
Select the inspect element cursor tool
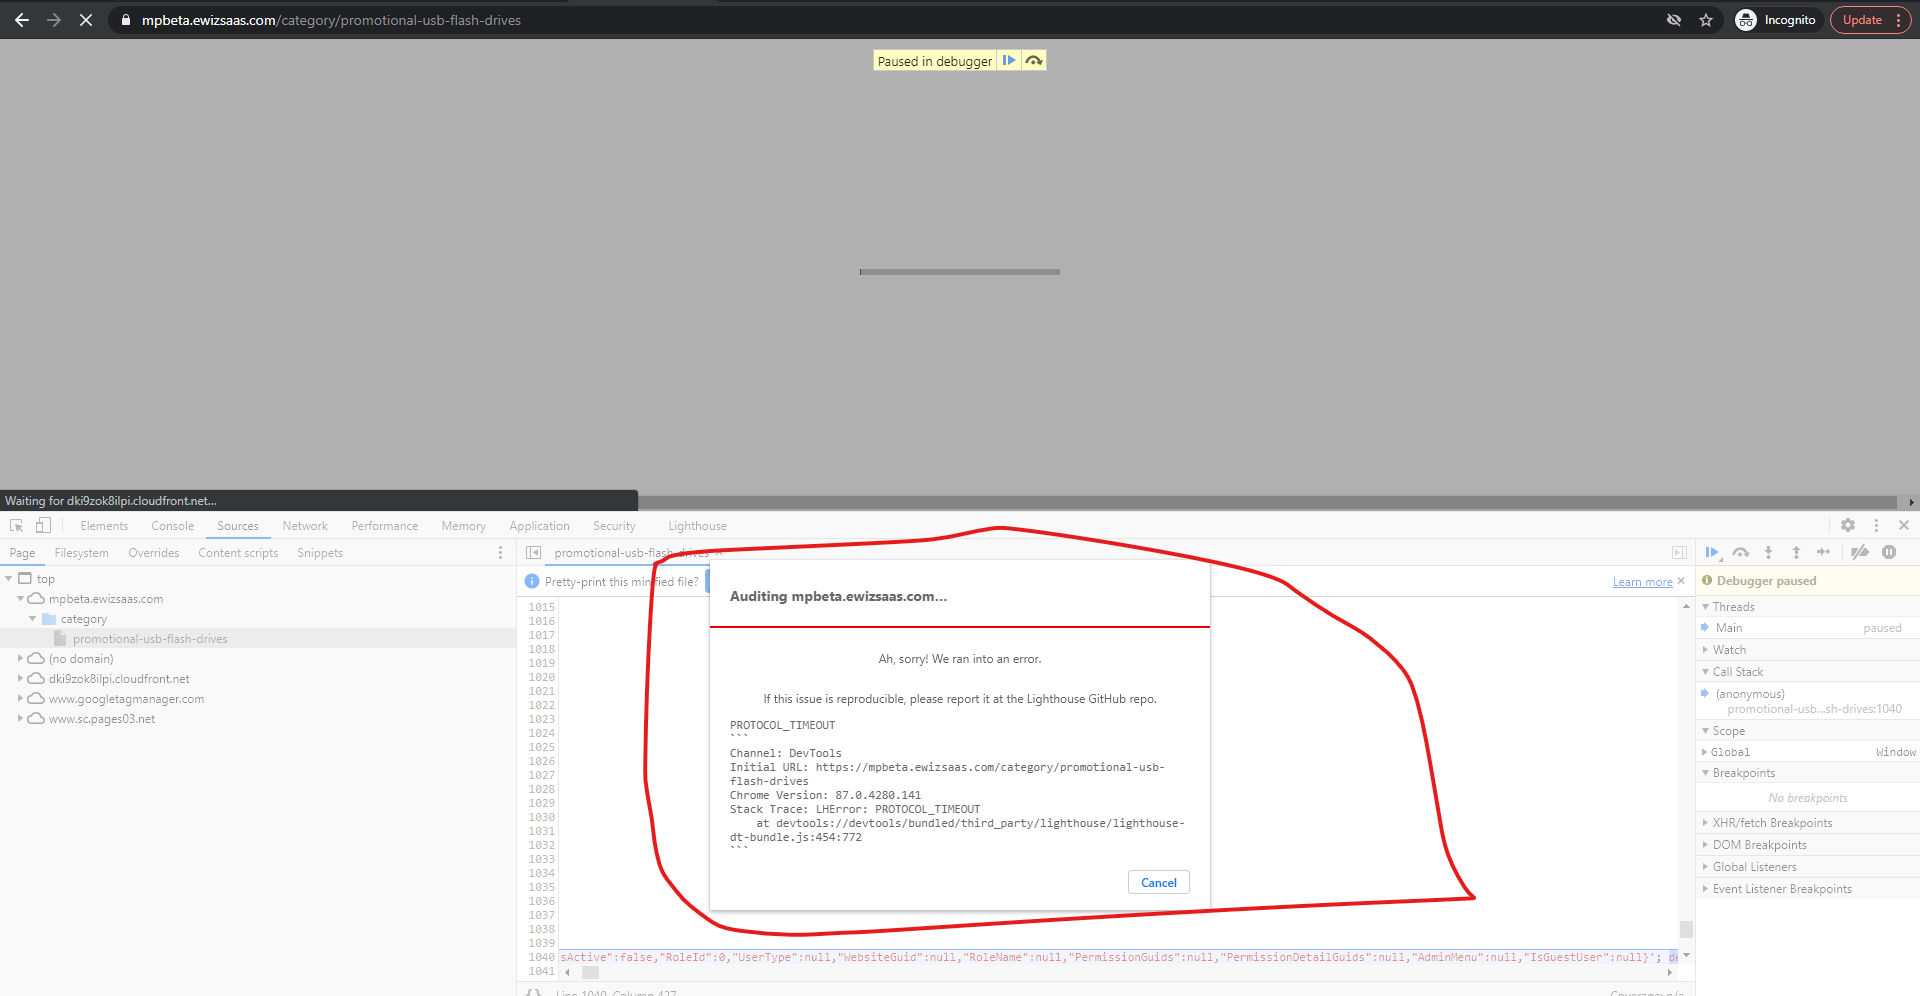pos(16,525)
